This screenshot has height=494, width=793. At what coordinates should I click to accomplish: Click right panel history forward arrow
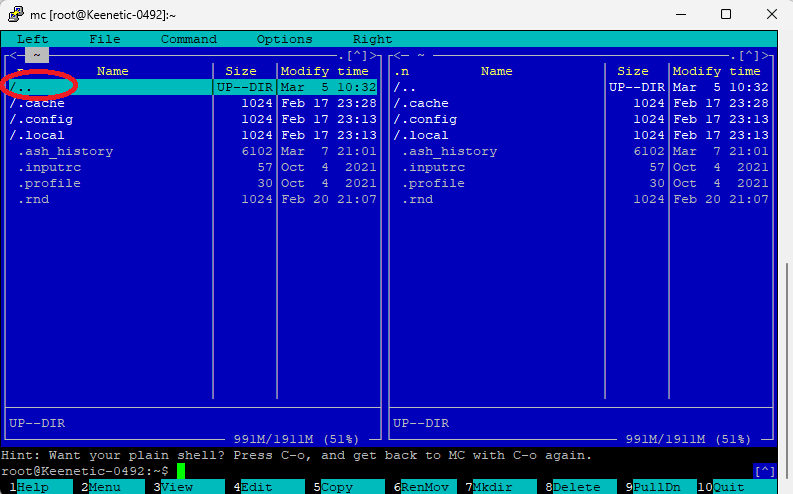click(x=765, y=55)
